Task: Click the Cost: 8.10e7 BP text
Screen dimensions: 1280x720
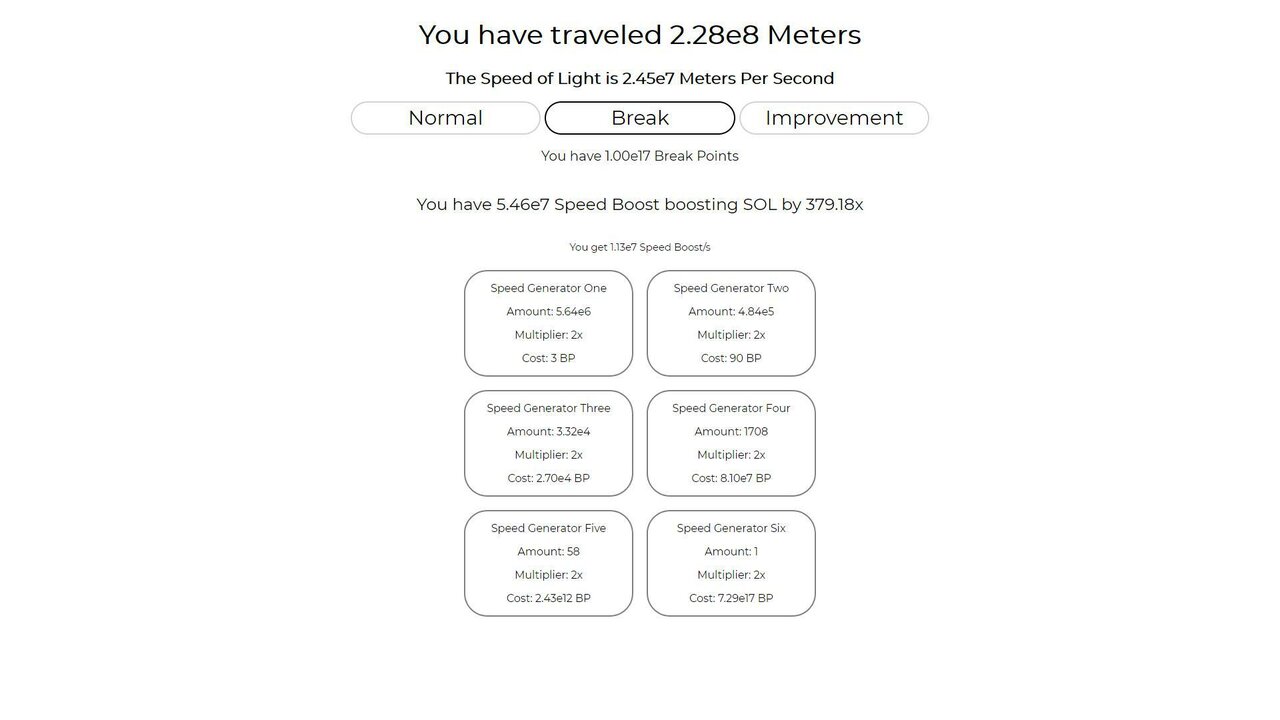Action: pos(731,478)
